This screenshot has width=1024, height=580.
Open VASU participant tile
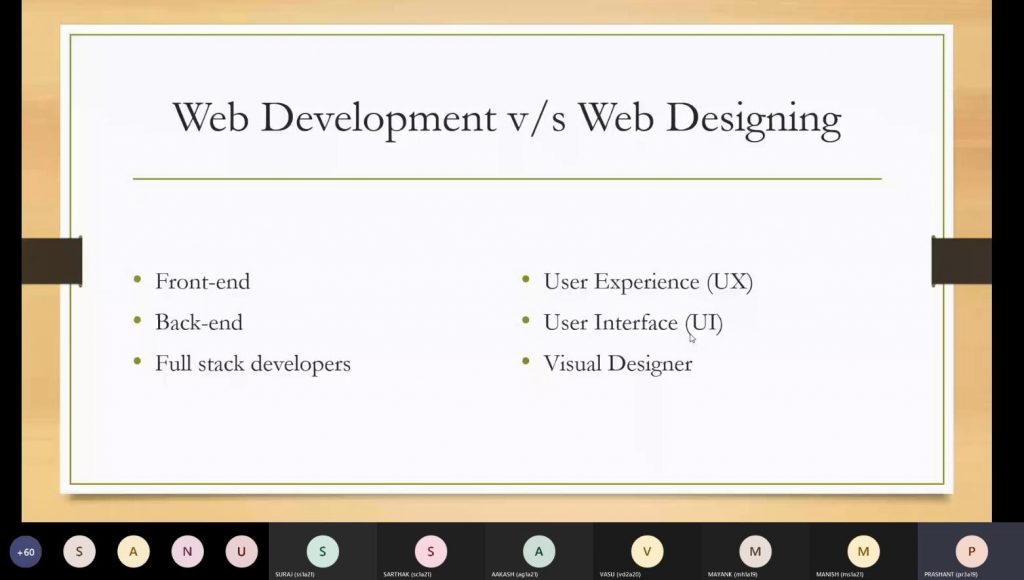[x=647, y=551]
